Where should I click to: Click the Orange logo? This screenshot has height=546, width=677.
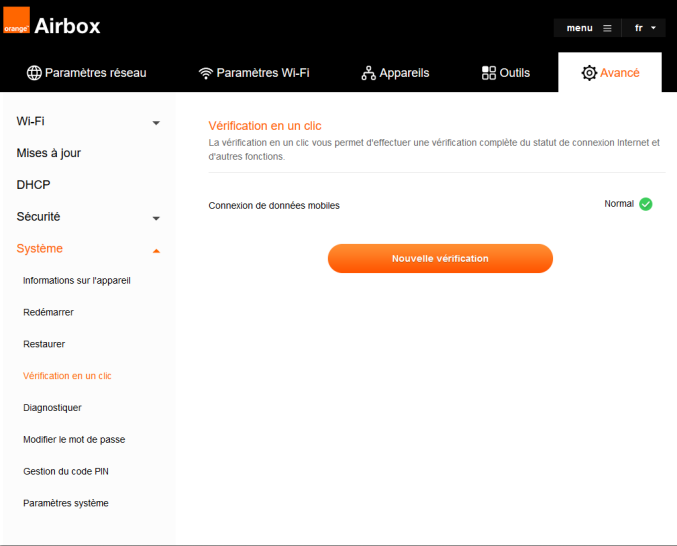[16, 20]
